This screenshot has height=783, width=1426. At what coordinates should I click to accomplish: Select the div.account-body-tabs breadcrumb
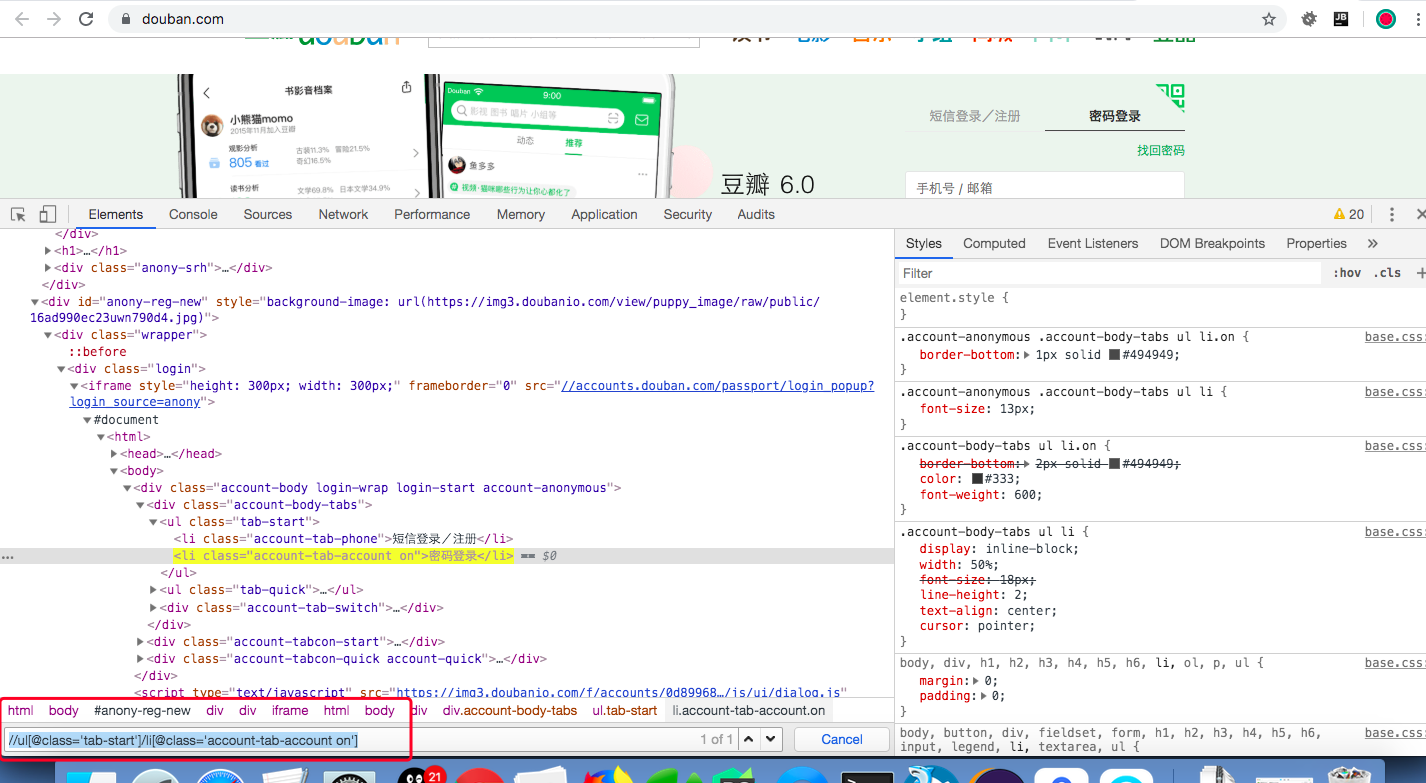pos(510,711)
